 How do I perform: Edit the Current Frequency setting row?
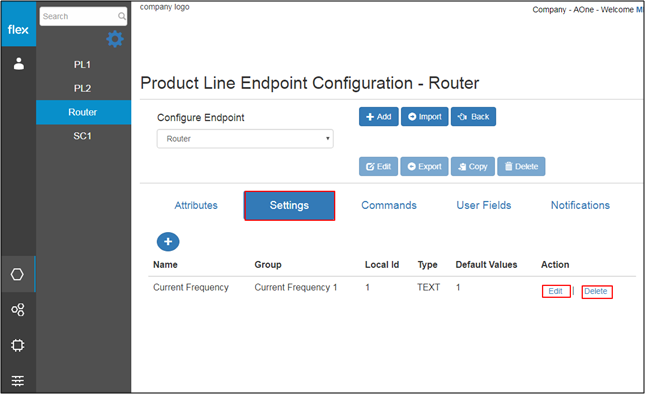[x=556, y=291]
